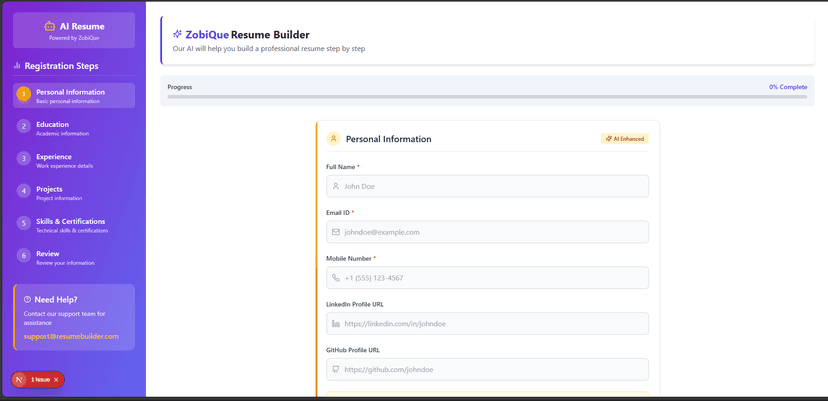Open the Review step

(74, 257)
